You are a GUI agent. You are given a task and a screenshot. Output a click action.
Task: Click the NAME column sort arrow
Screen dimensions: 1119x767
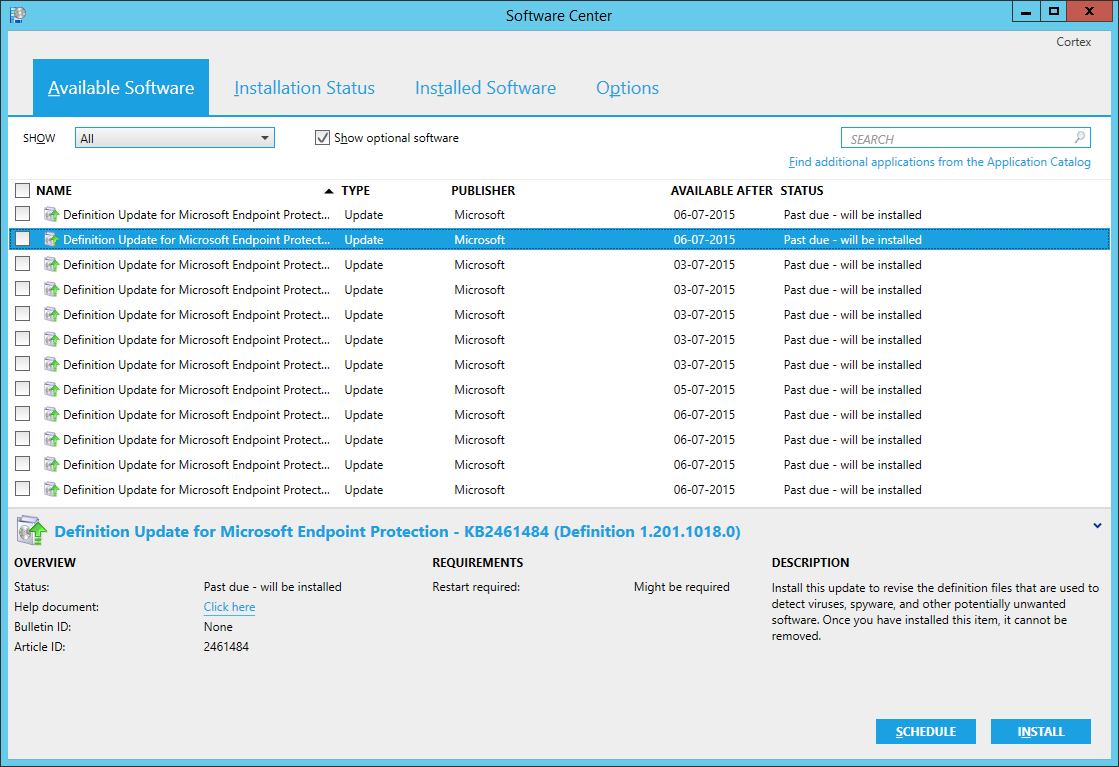pos(328,191)
